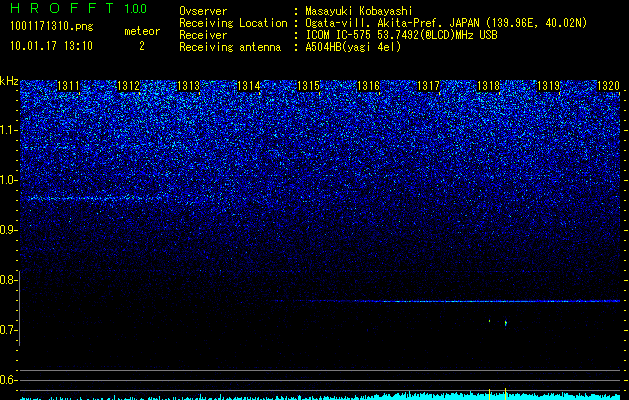Click the 0.6 kHz axis label
Viewport: 629px width, 400px height.
tap(8, 380)
